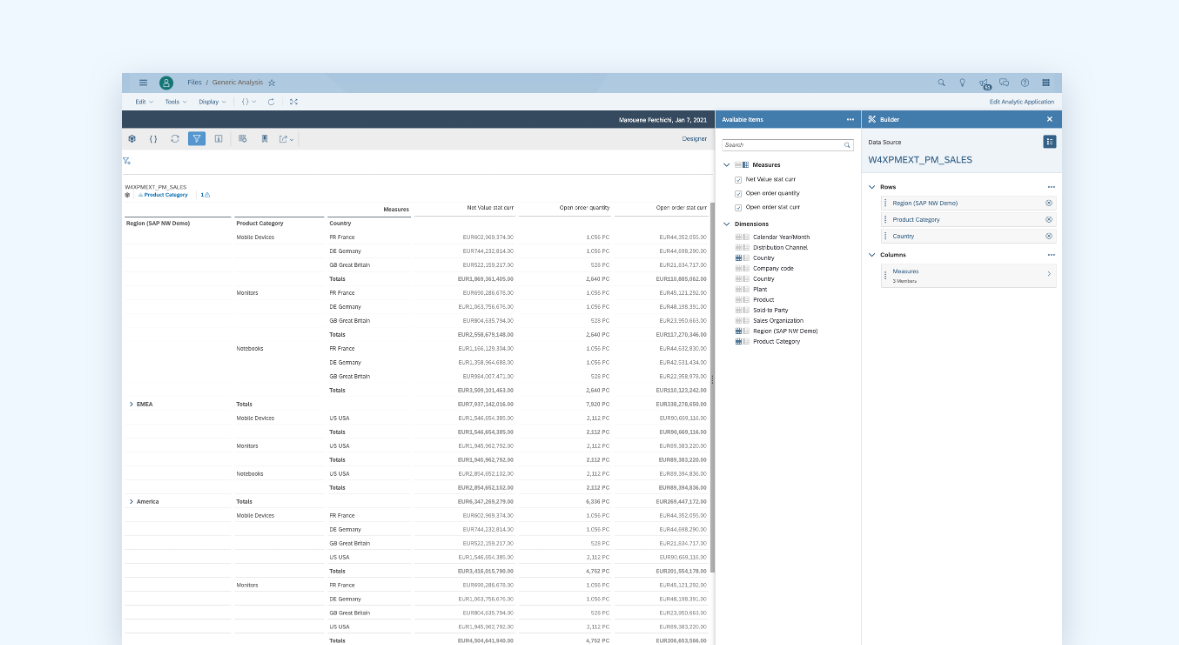
Task: Open the bookmark icon in table toolbar
Action: (x=265, y=139)
